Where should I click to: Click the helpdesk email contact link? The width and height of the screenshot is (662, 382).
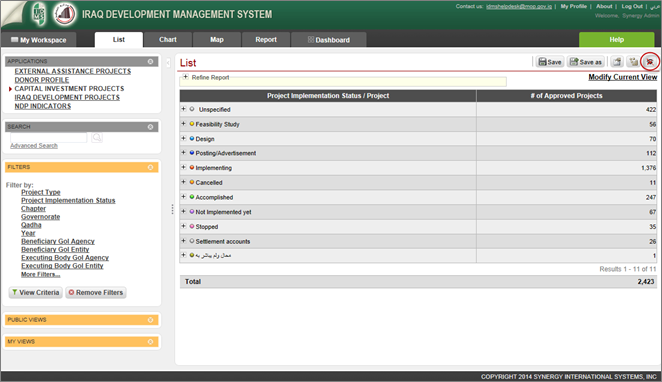pyautogui.click(x=519, y=6)
